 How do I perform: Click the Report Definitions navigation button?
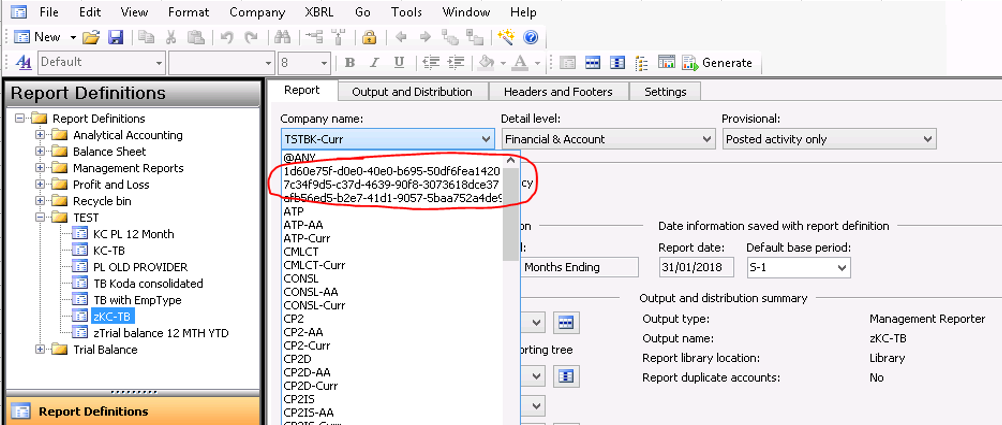133,411
